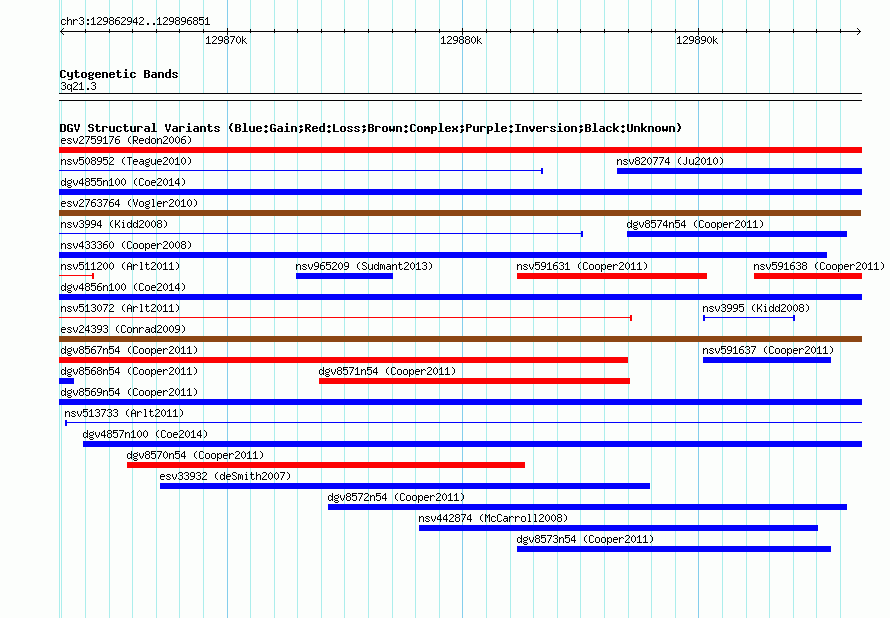Open esv24393 (Conrad2009) label
The image size is (890, 618).
tap(123, 329)
